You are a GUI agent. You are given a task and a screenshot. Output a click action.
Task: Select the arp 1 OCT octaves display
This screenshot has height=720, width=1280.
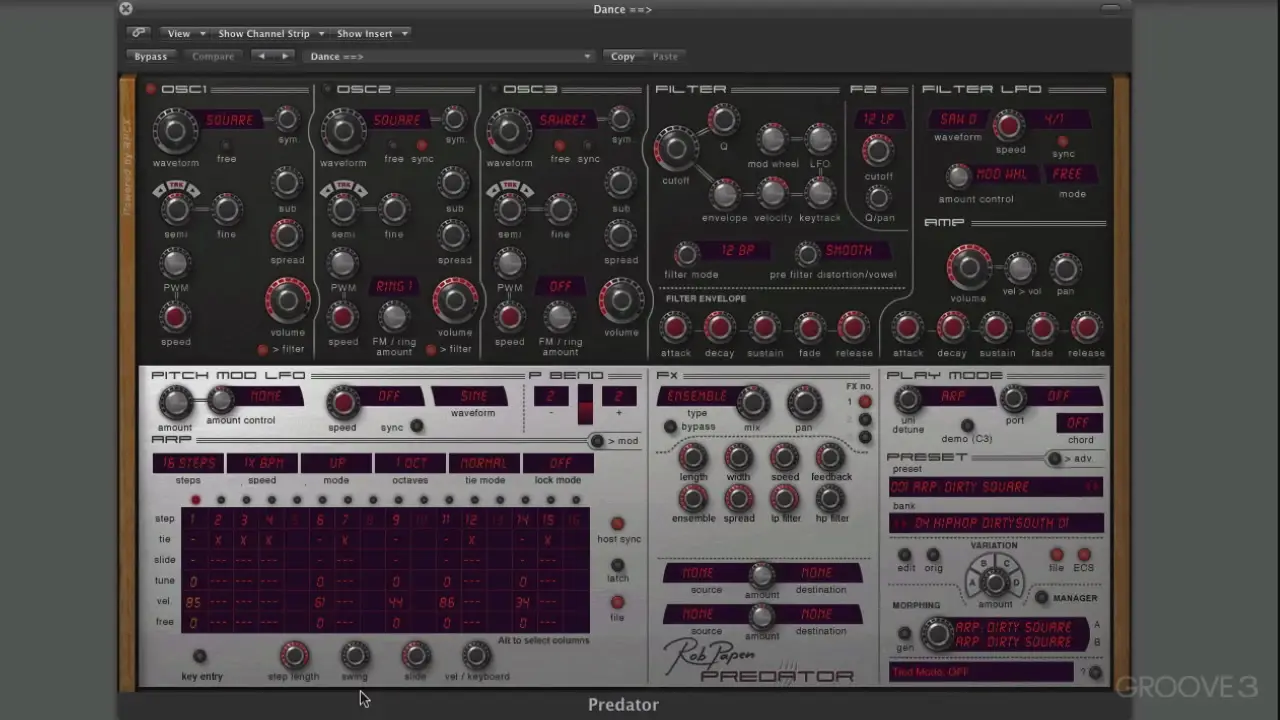[x=410, y=463]
